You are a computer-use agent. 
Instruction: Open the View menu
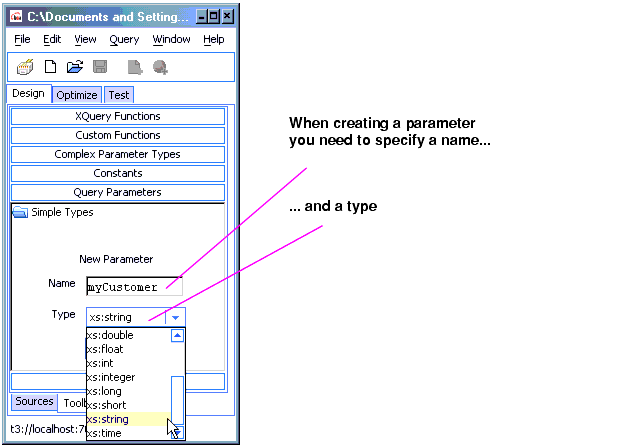(85, 39)
